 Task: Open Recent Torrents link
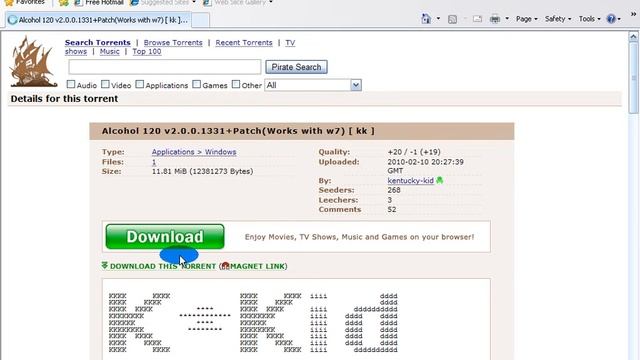point(244,42)
